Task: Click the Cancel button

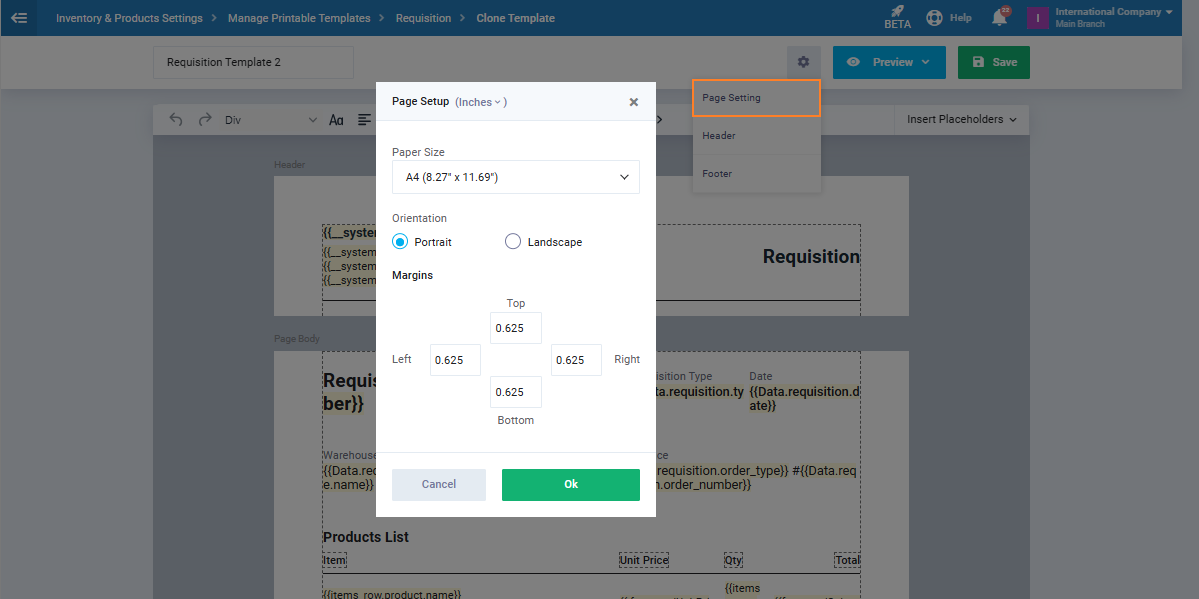Action: point(438,484)
